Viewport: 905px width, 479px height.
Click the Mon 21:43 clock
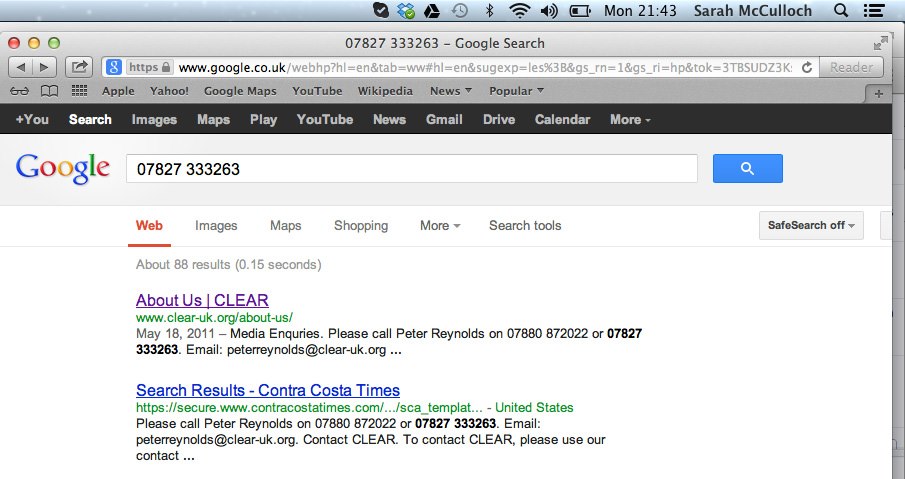click(640, 10)
